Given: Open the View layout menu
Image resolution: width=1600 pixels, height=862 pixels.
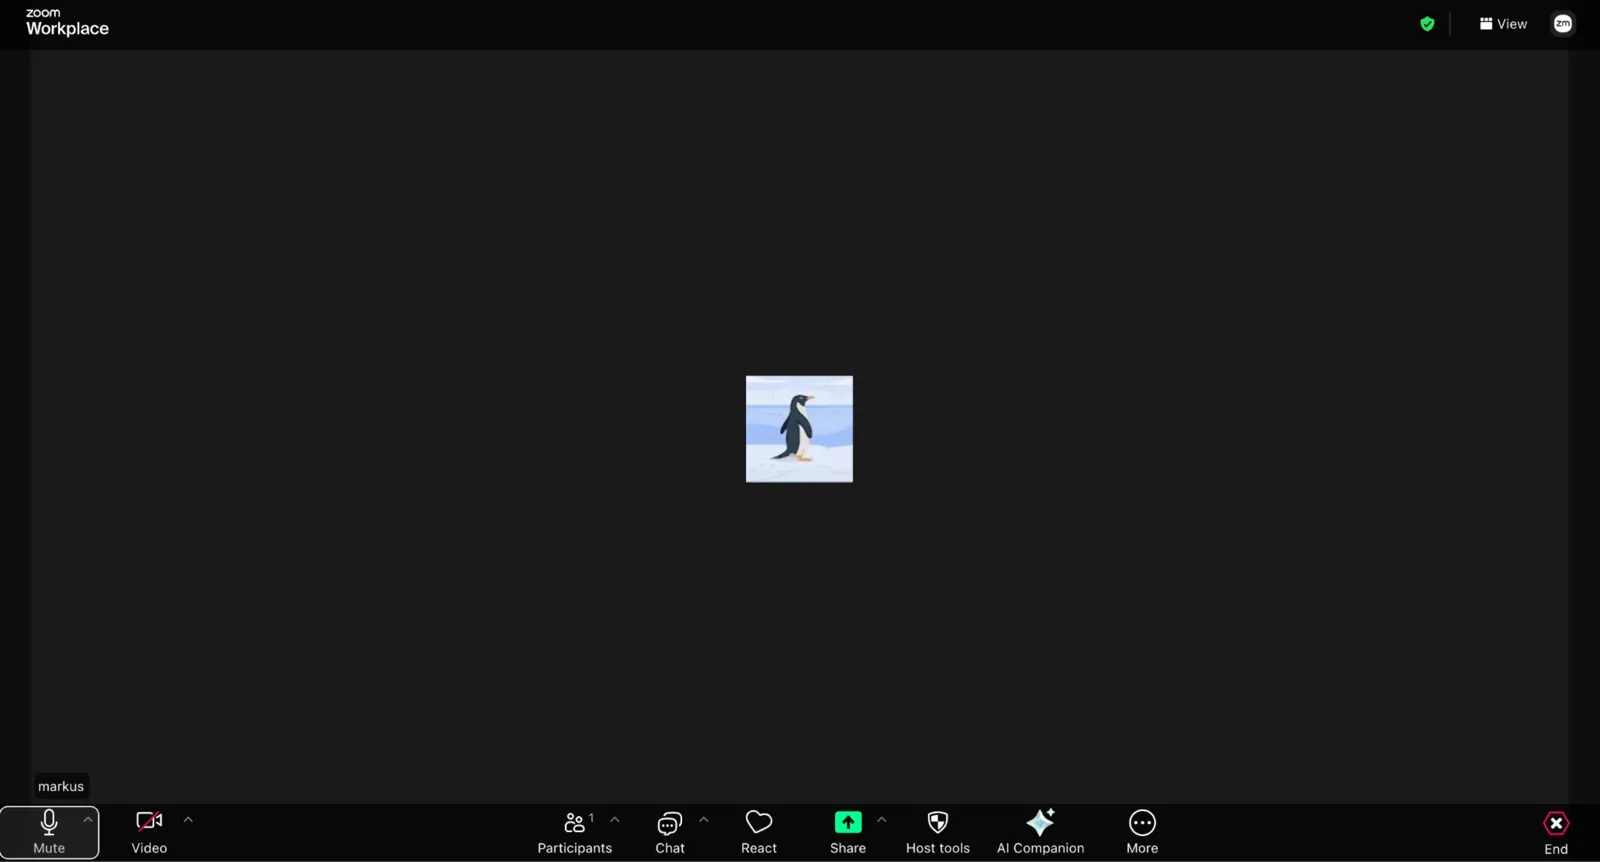Looking at the screenshot, I should (1503, 24).
